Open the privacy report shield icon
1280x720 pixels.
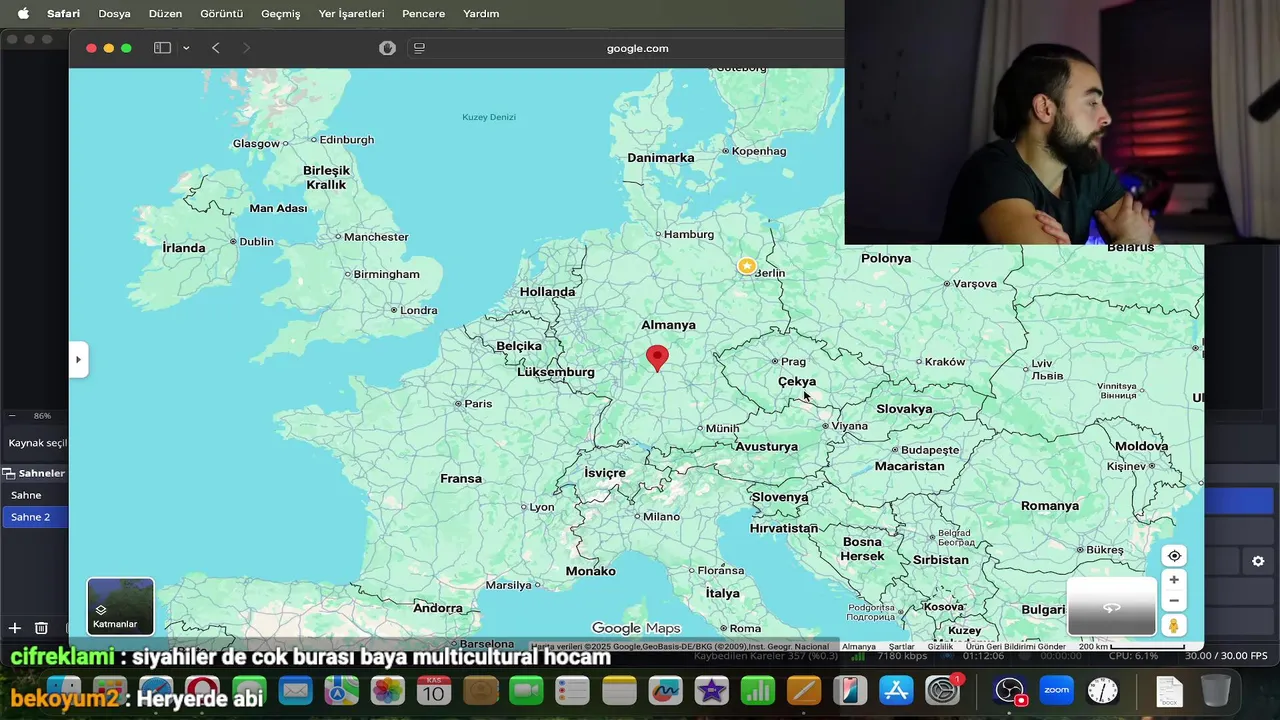click(x=387, y=48)
